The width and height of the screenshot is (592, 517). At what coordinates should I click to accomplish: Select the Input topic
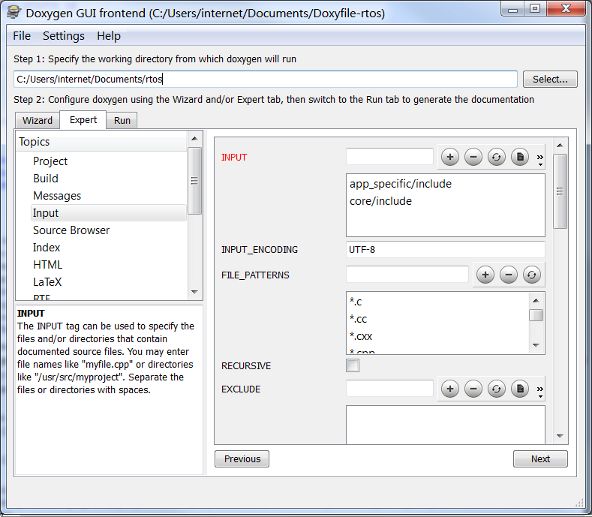pos(109,213)
